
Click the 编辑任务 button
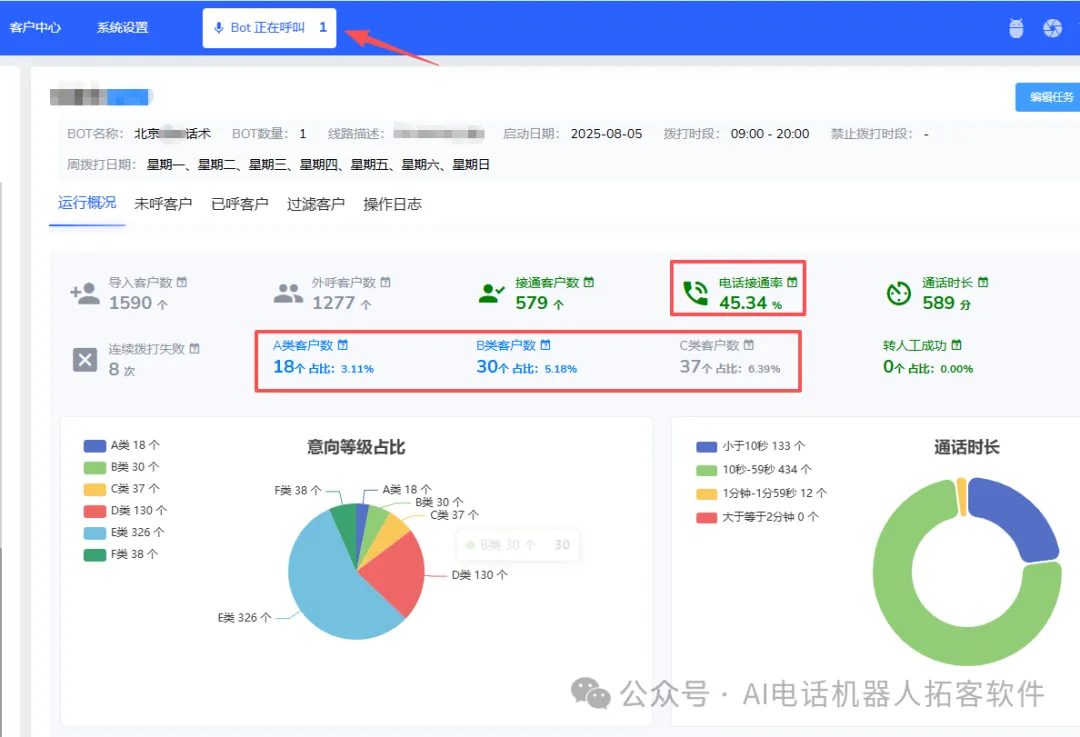(x=1051, y=97)
